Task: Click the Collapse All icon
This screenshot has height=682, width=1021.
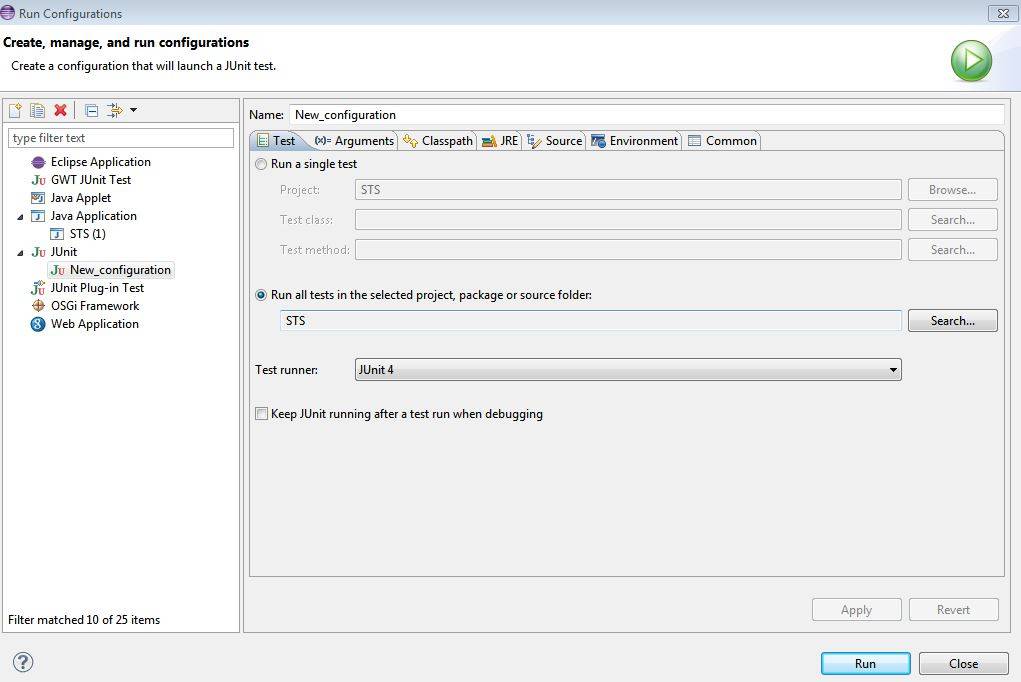Action: [x=91, y=110]
